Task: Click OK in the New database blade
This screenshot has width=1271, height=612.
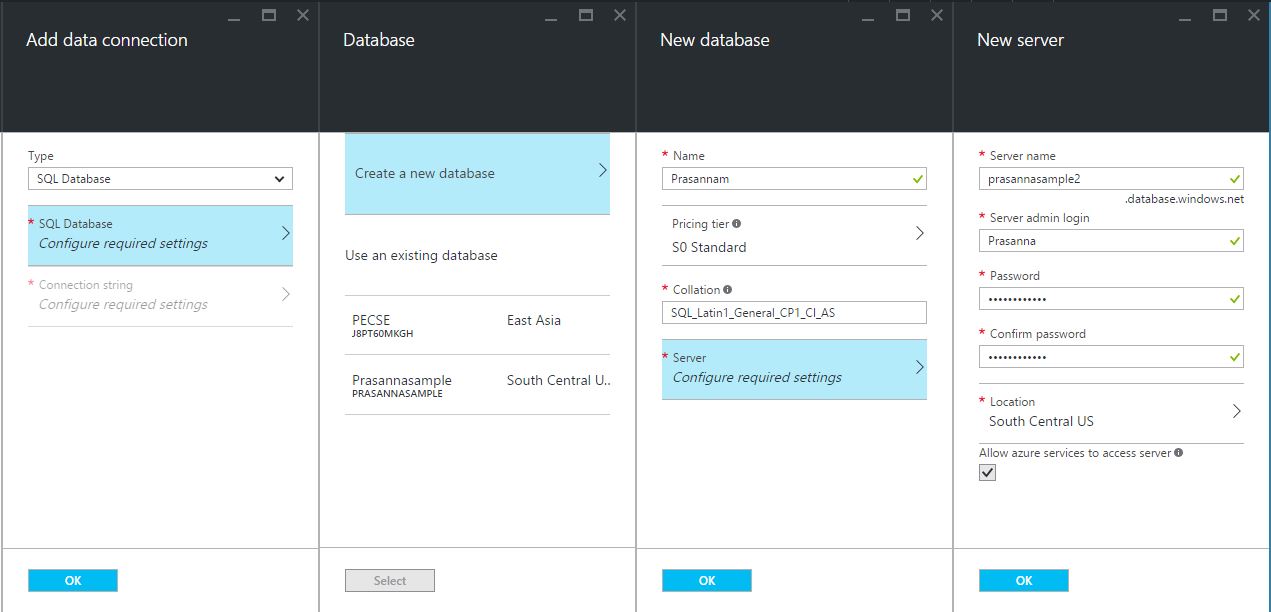Action: pos(706,581)
